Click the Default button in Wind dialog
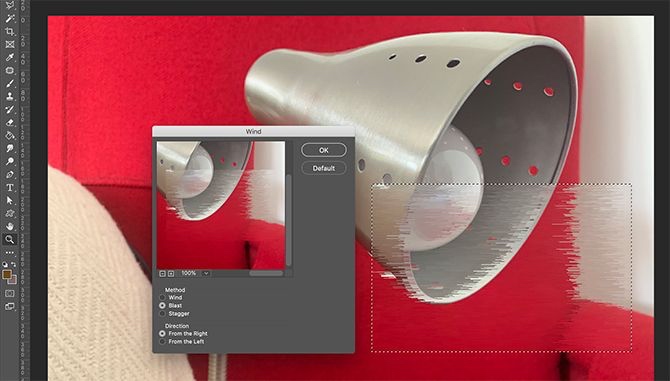 [323, 168]
